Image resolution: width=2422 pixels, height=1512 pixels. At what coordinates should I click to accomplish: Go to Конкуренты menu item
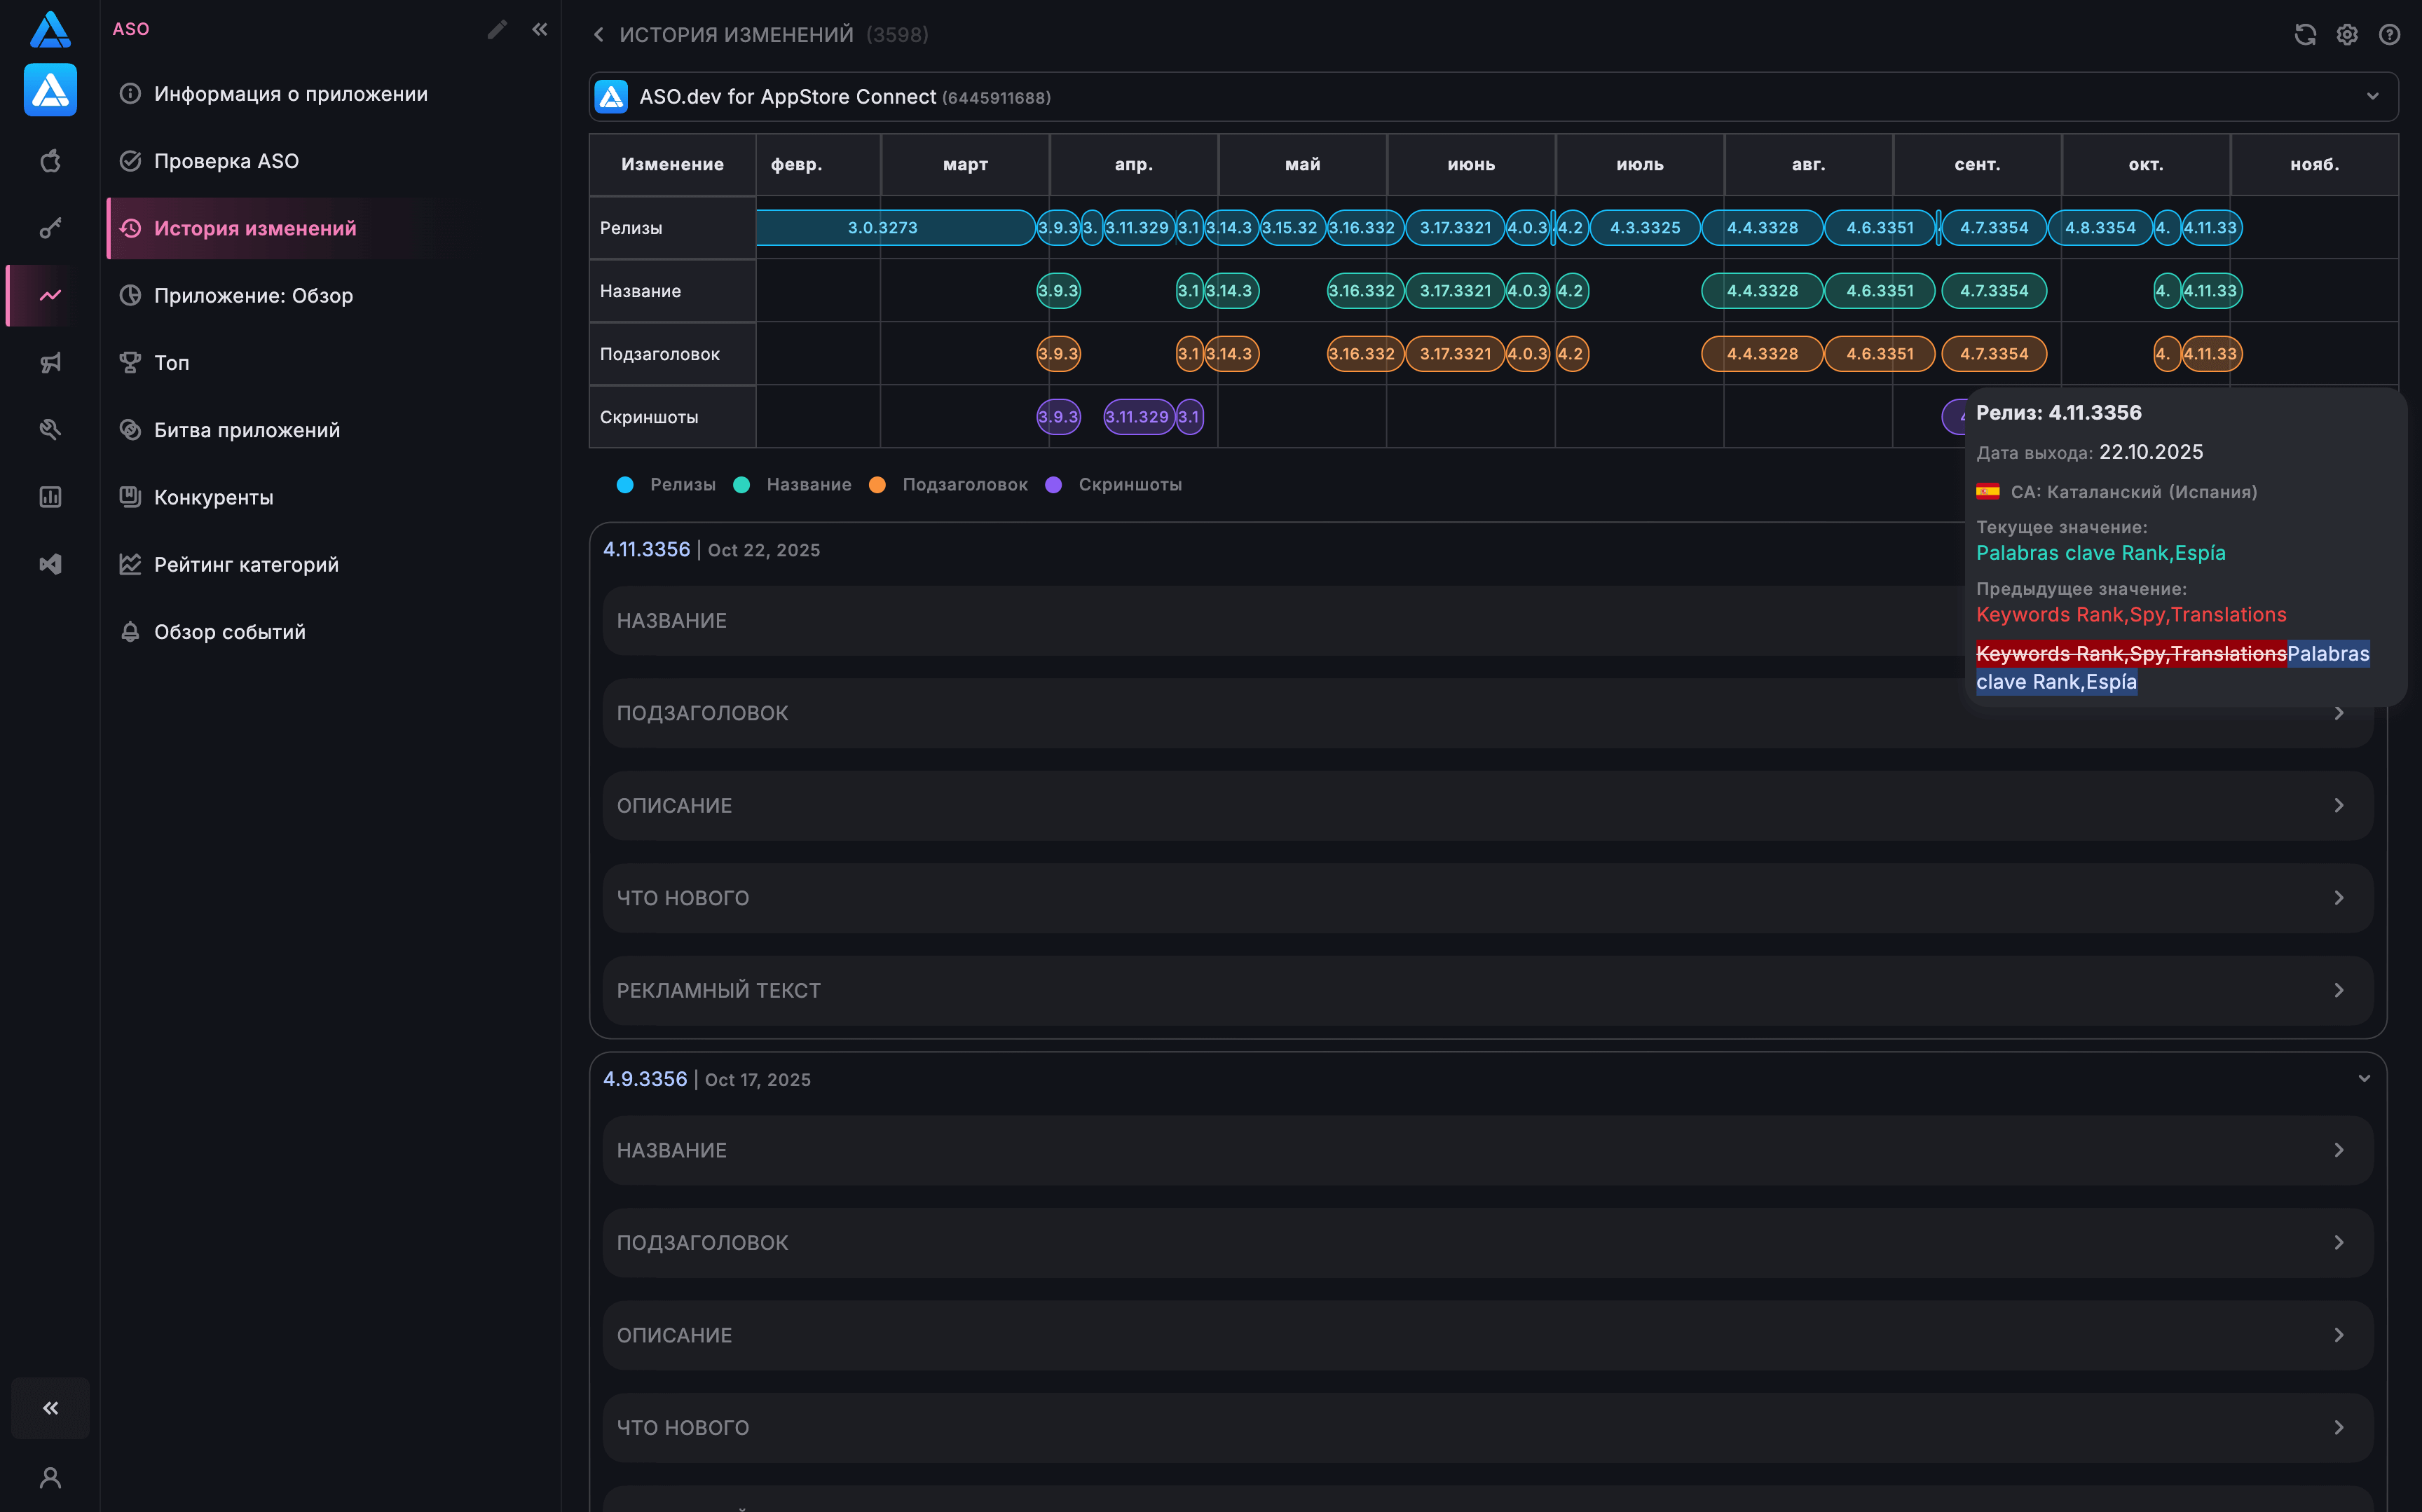(x=213, y=497)
